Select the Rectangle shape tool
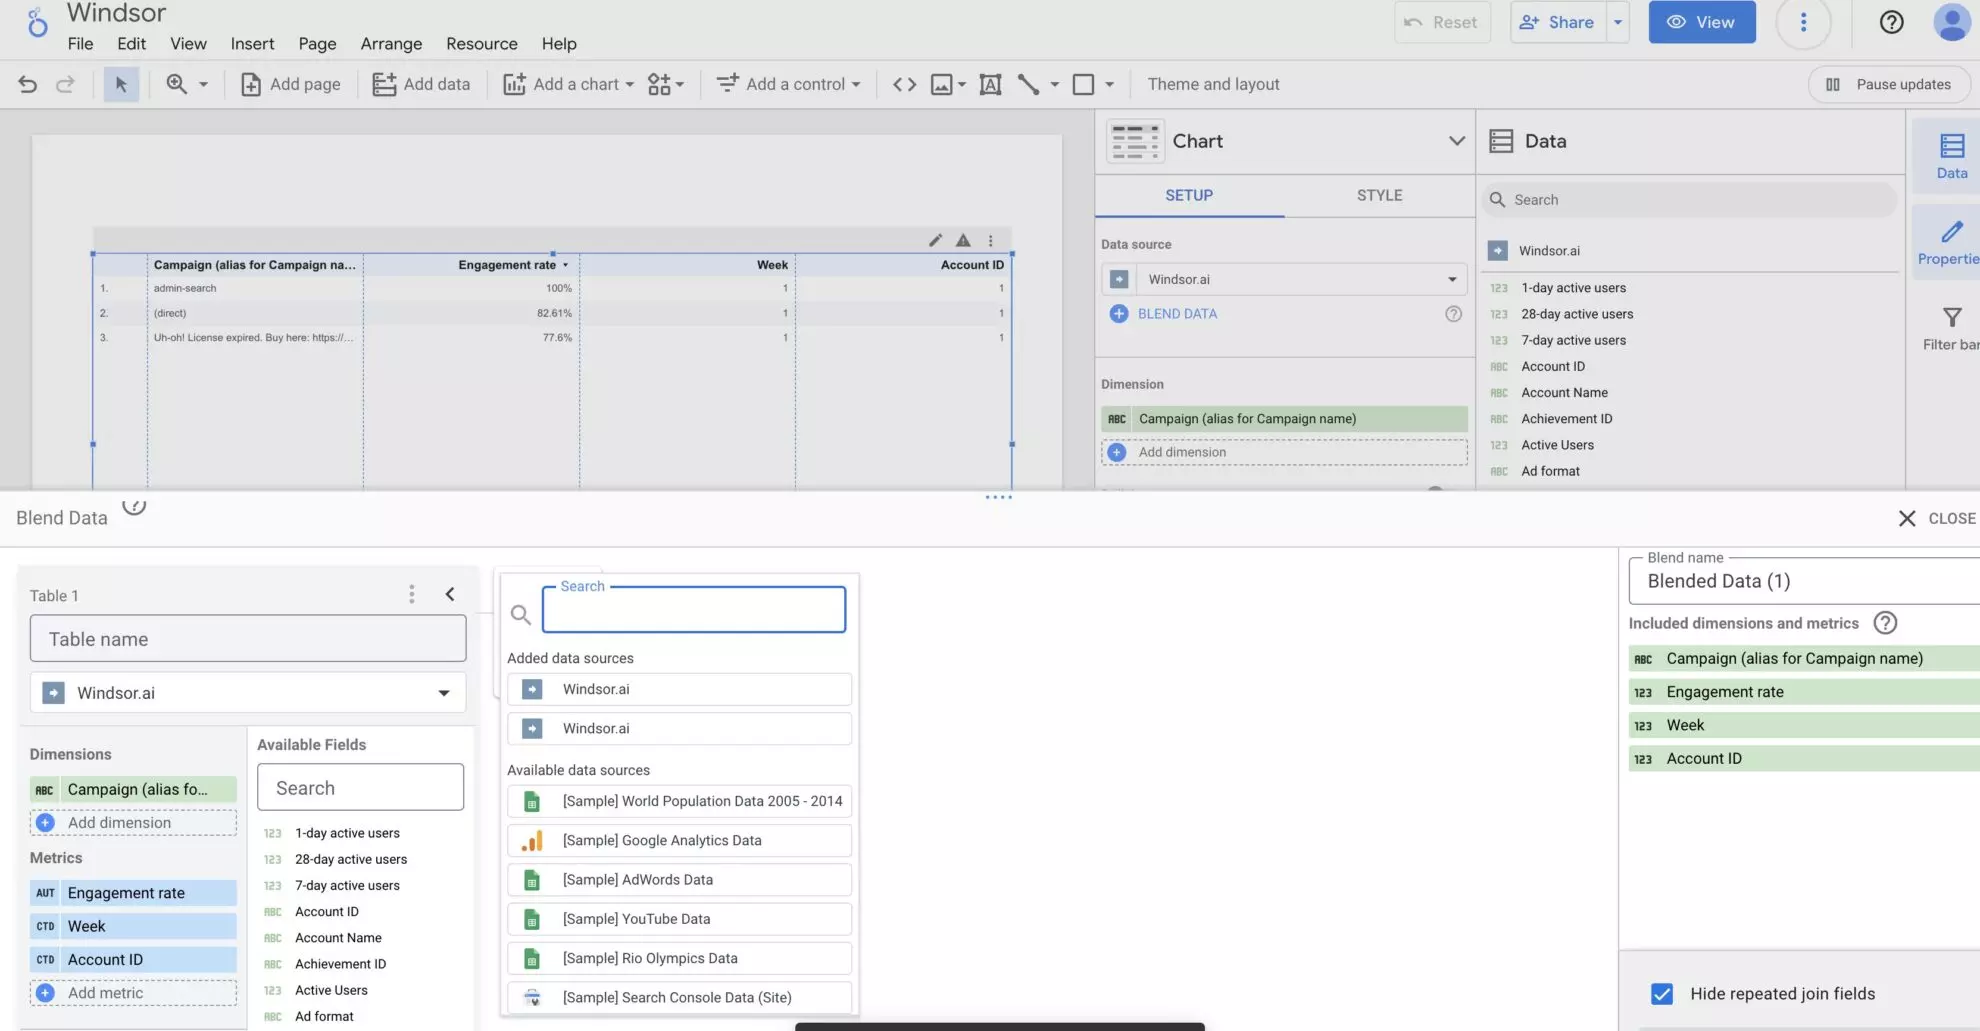Screen dimensions: 1980x1031 1083,84
